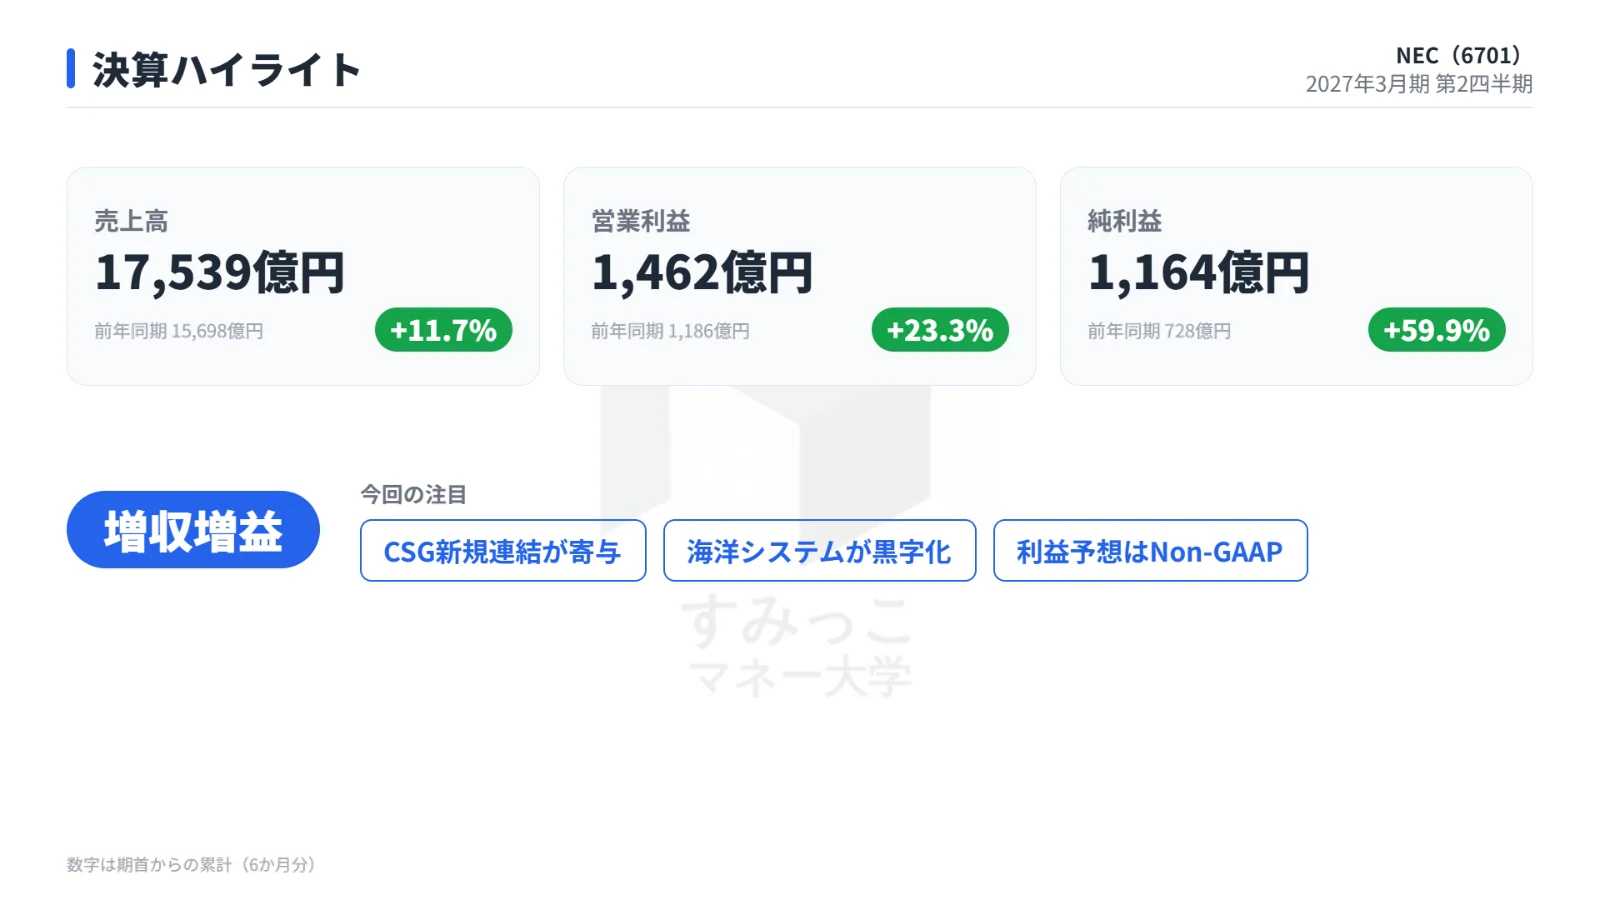Click the 1,462億円 operating profit figure

[x=702, y=272]
